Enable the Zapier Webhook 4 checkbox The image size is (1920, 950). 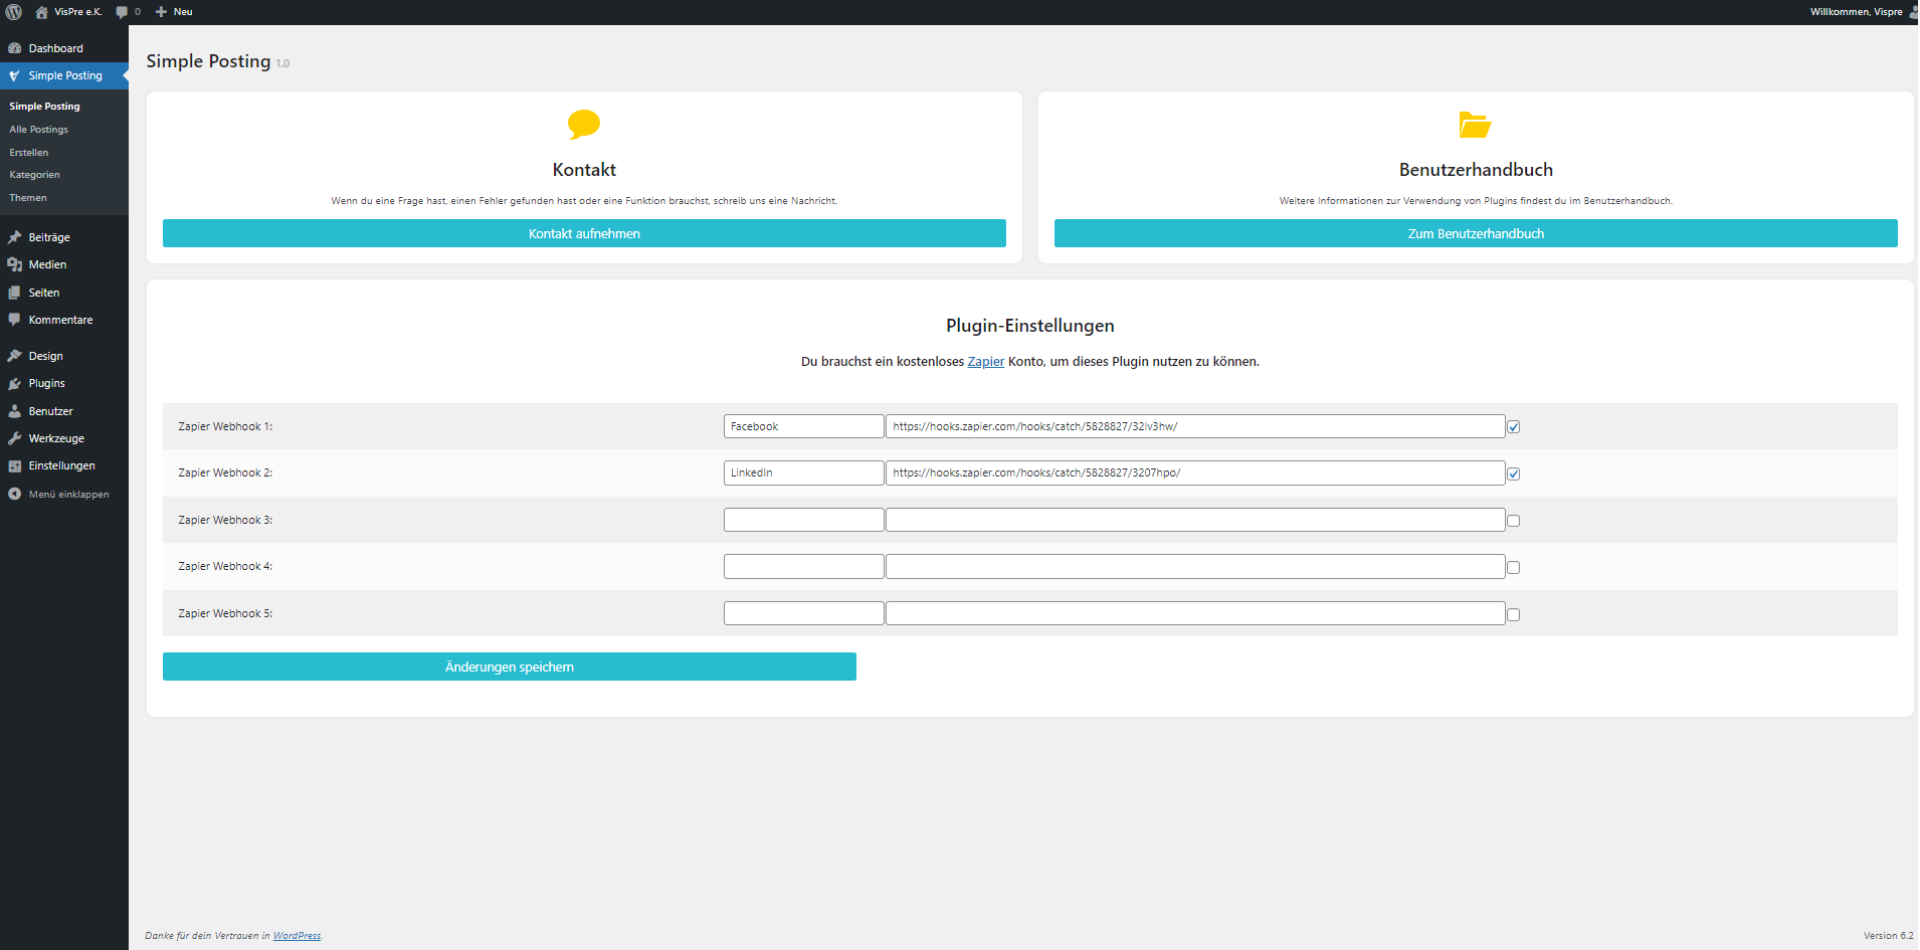point(1514,568)
